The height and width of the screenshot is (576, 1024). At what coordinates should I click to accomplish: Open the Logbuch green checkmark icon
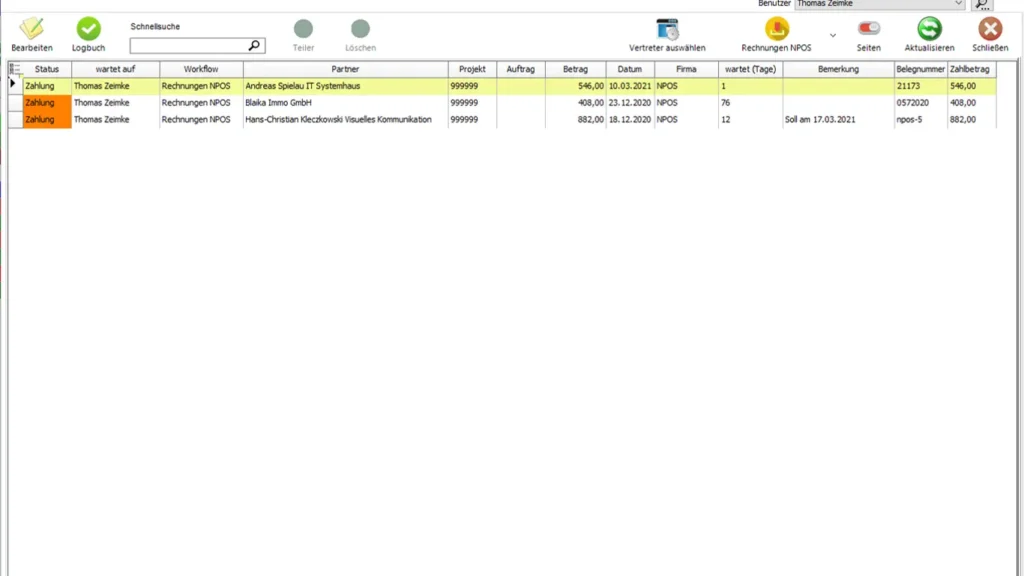(88, 29)
